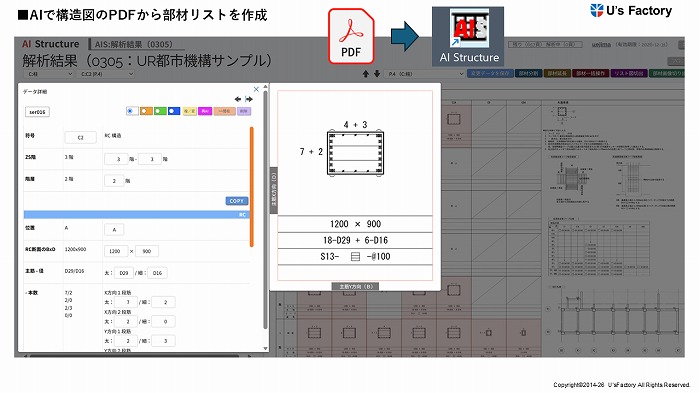Click the down arrow page icon

pyautogui.click(x=377, y=74)
